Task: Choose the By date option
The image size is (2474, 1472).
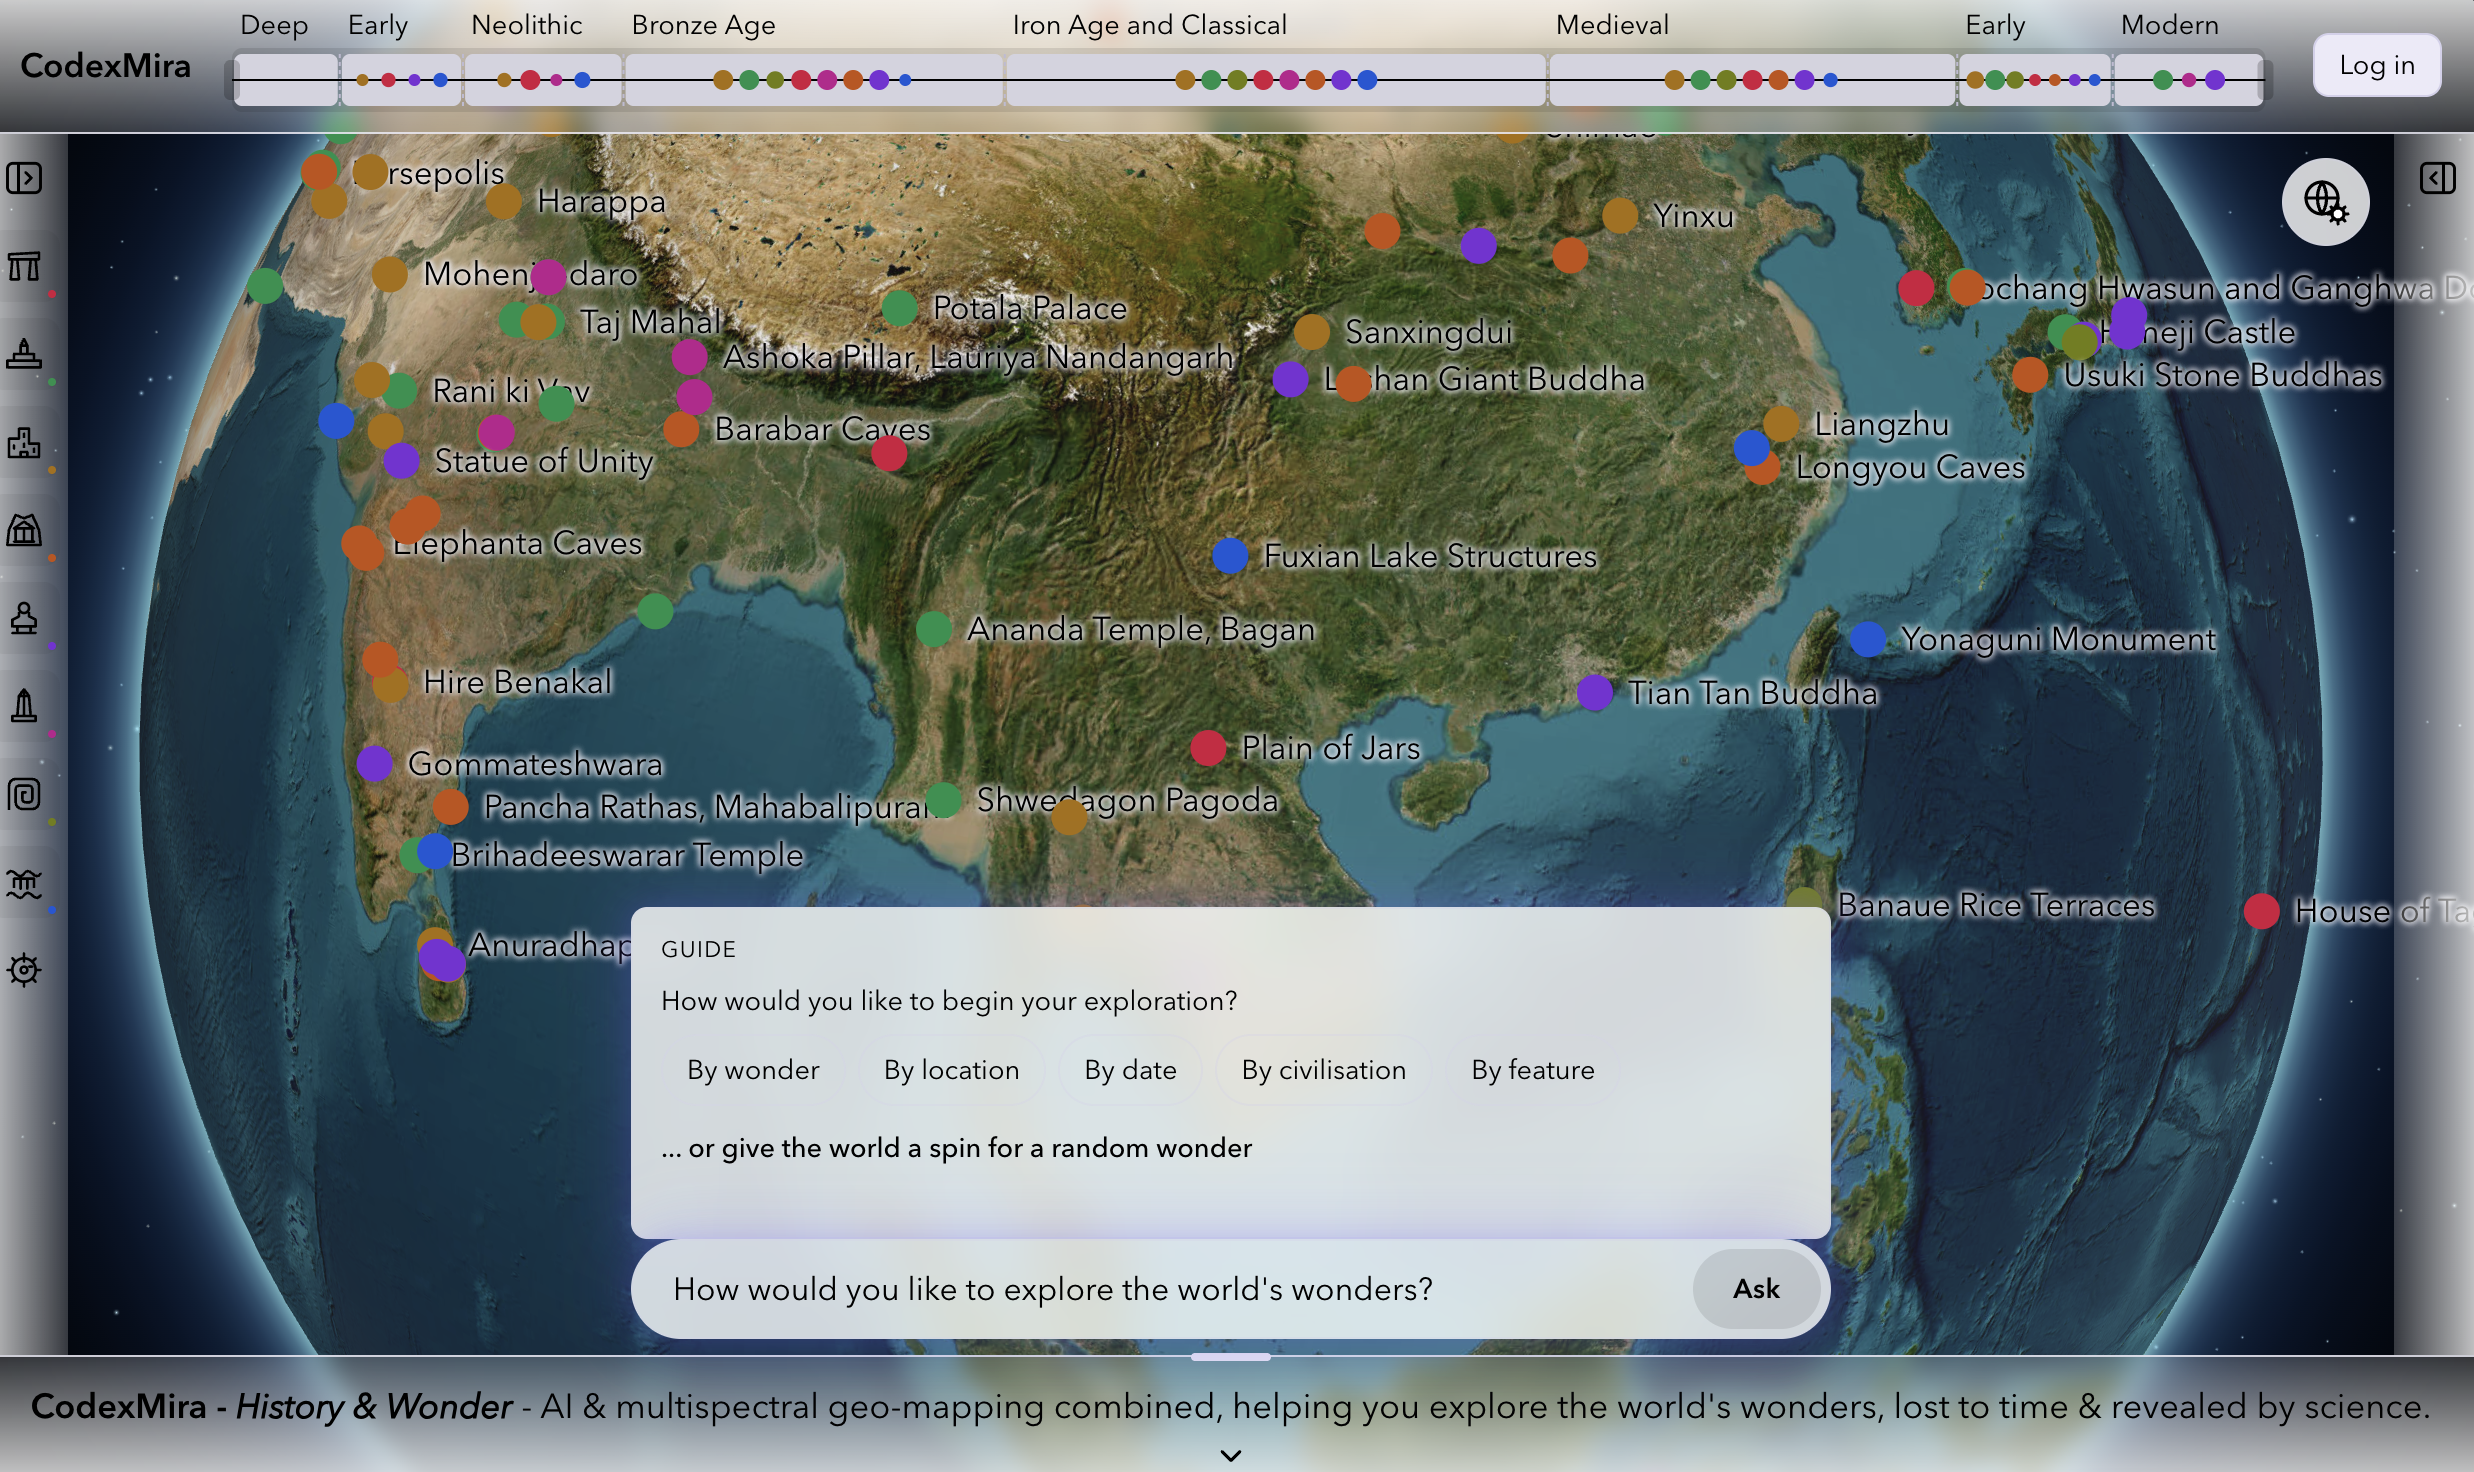Action: click(x=1130, y=1070)
